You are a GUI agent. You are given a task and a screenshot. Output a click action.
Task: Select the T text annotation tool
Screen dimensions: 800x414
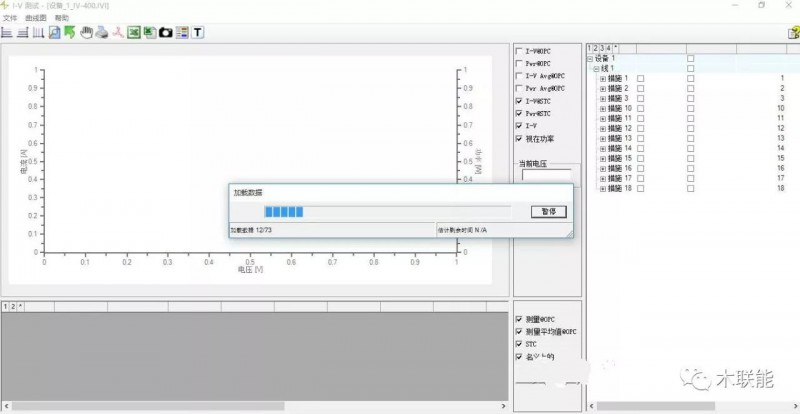pos(197,33)
